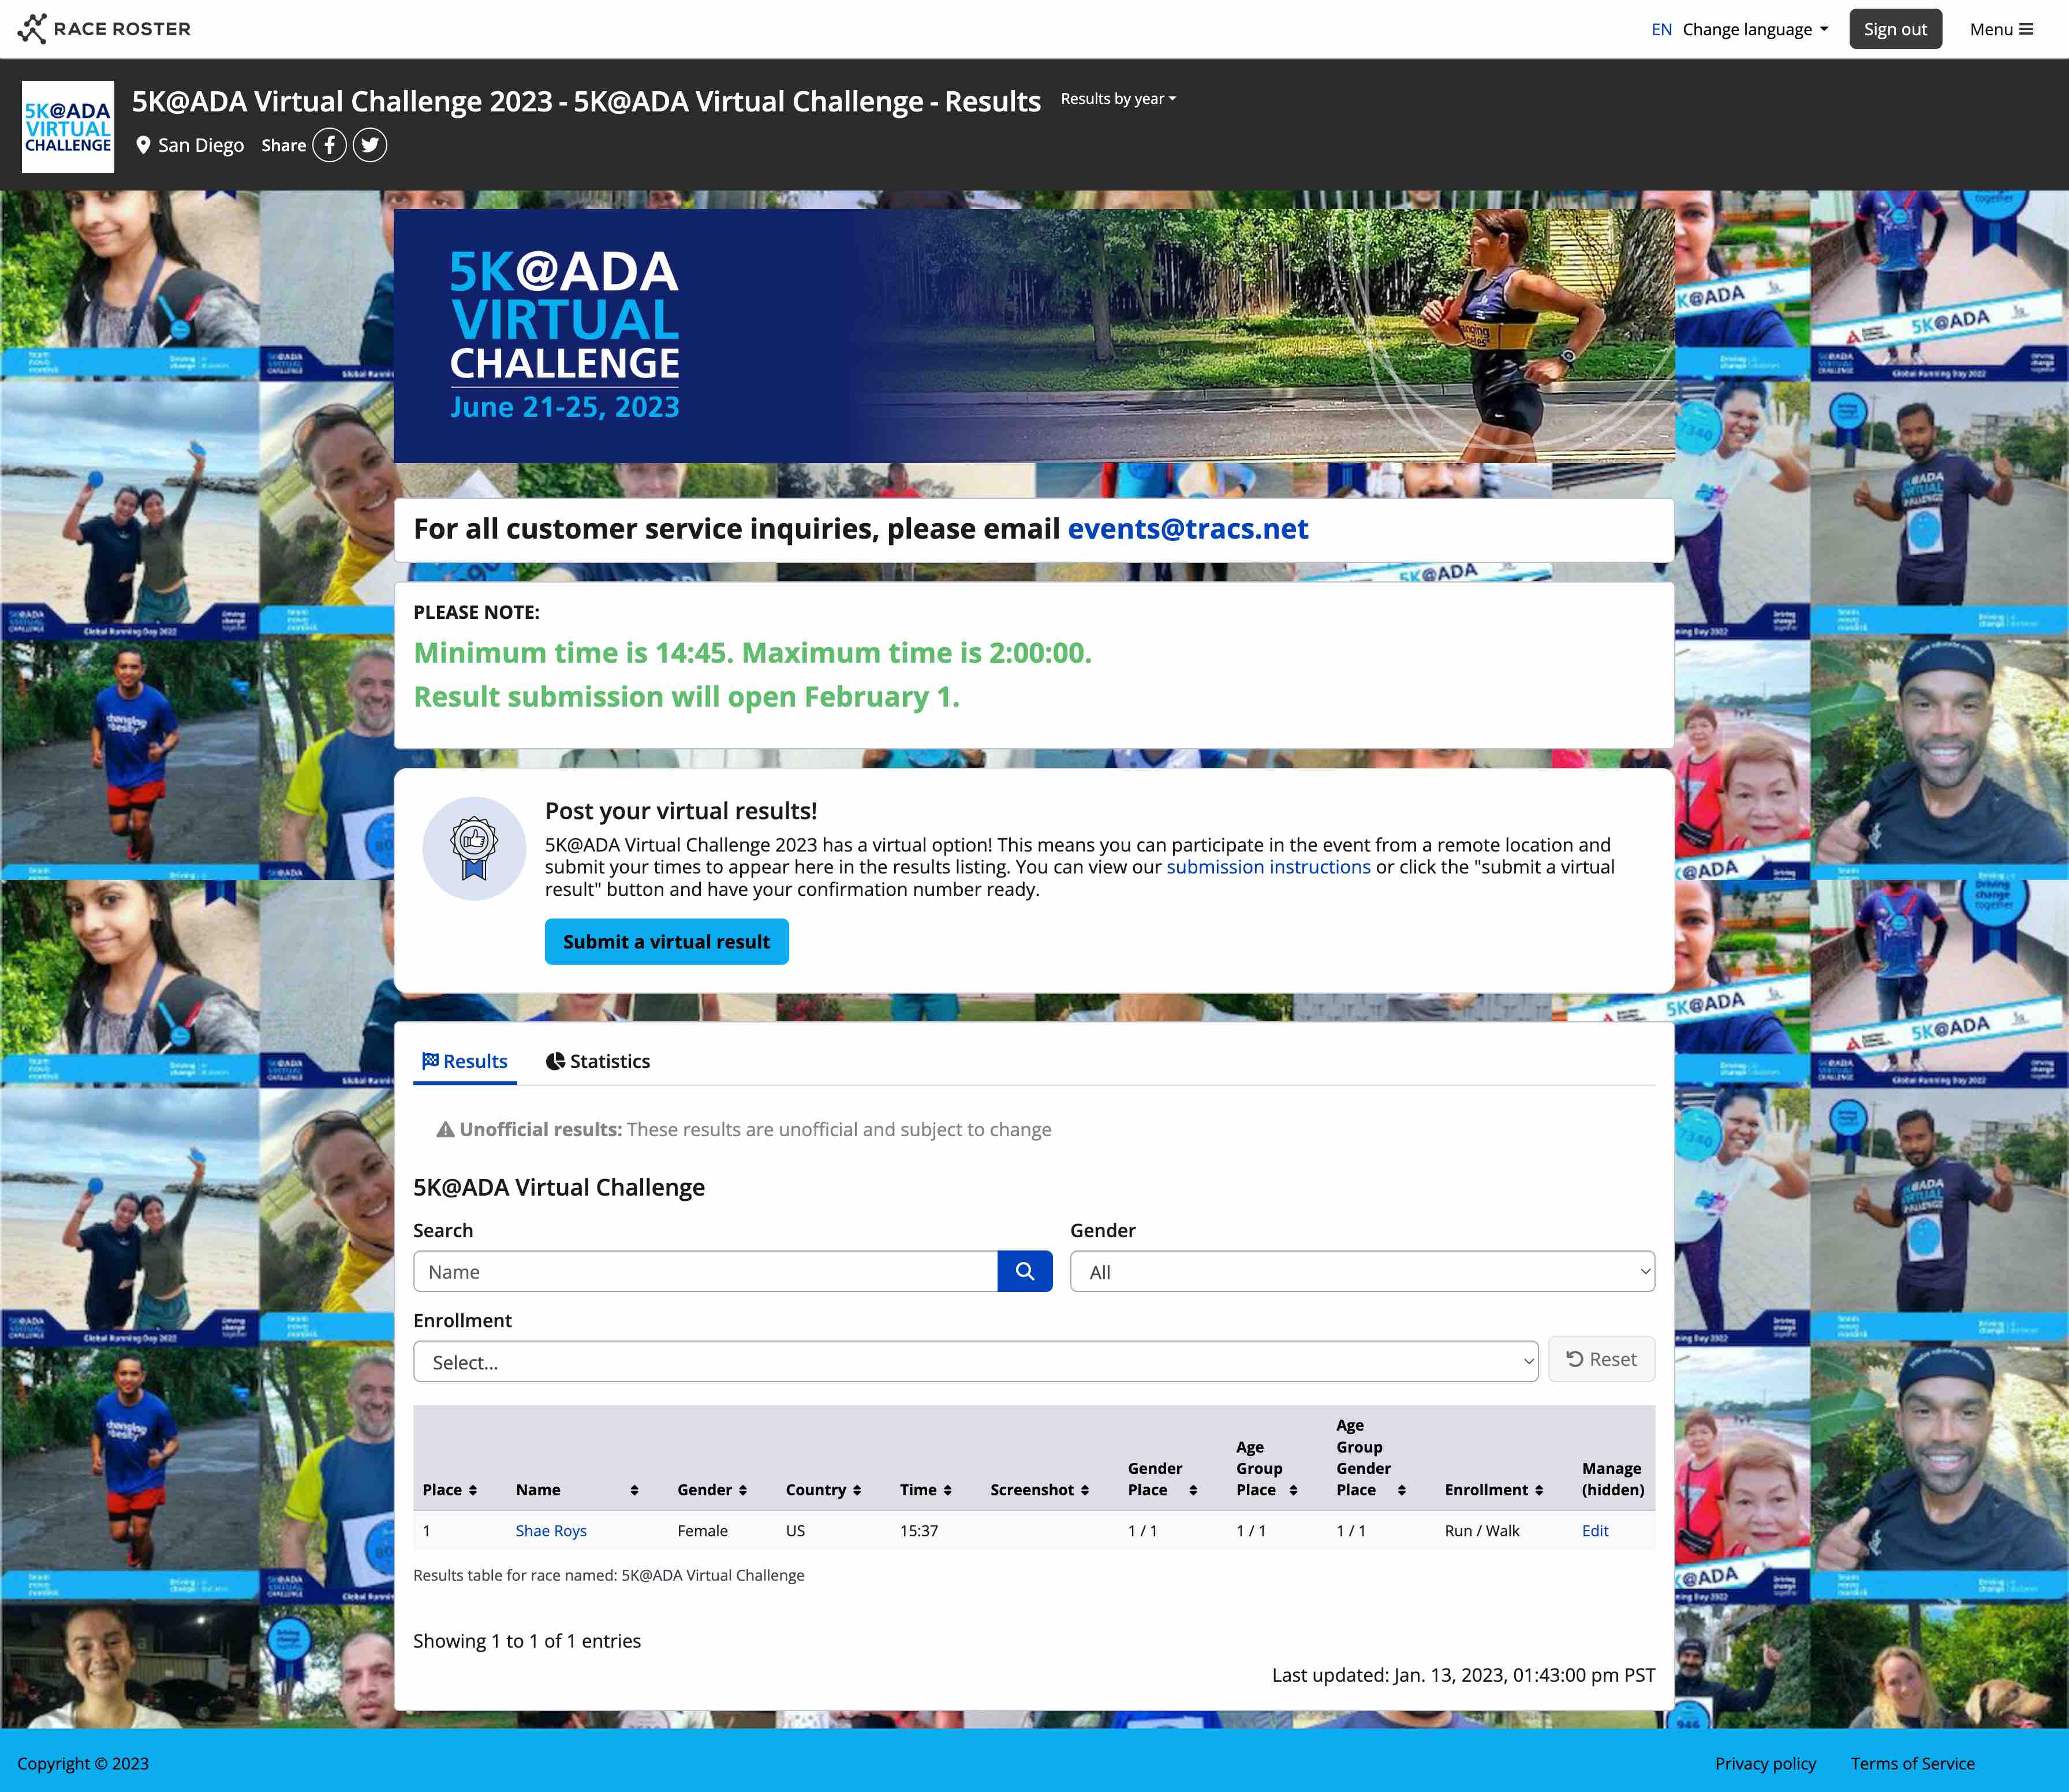Viewport: 2069px width, 1792px height.
Task: Click the Twitter share icon
Action: 369,145
